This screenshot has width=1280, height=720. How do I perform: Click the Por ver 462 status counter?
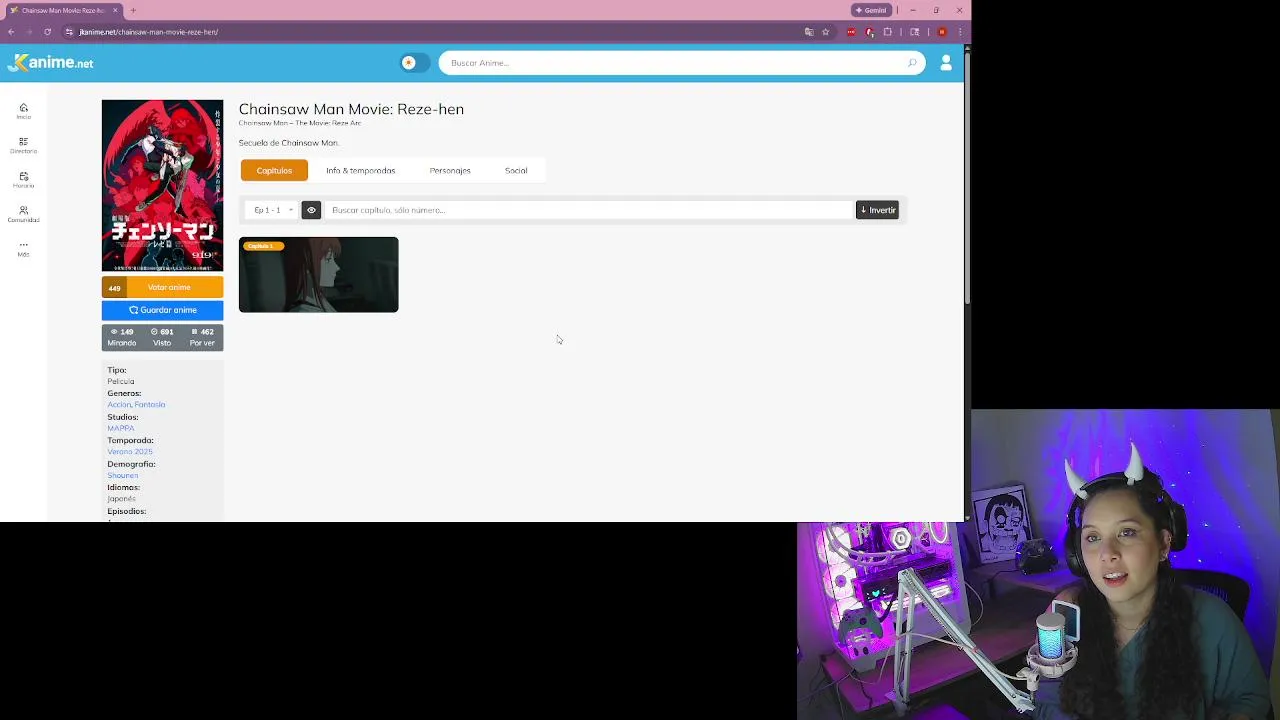click(202, 337)
